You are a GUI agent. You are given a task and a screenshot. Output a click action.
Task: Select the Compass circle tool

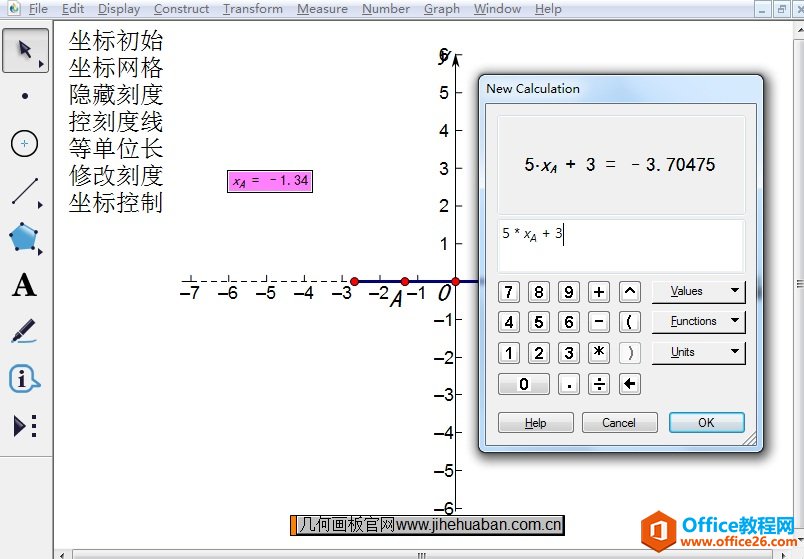coord(25,144)
